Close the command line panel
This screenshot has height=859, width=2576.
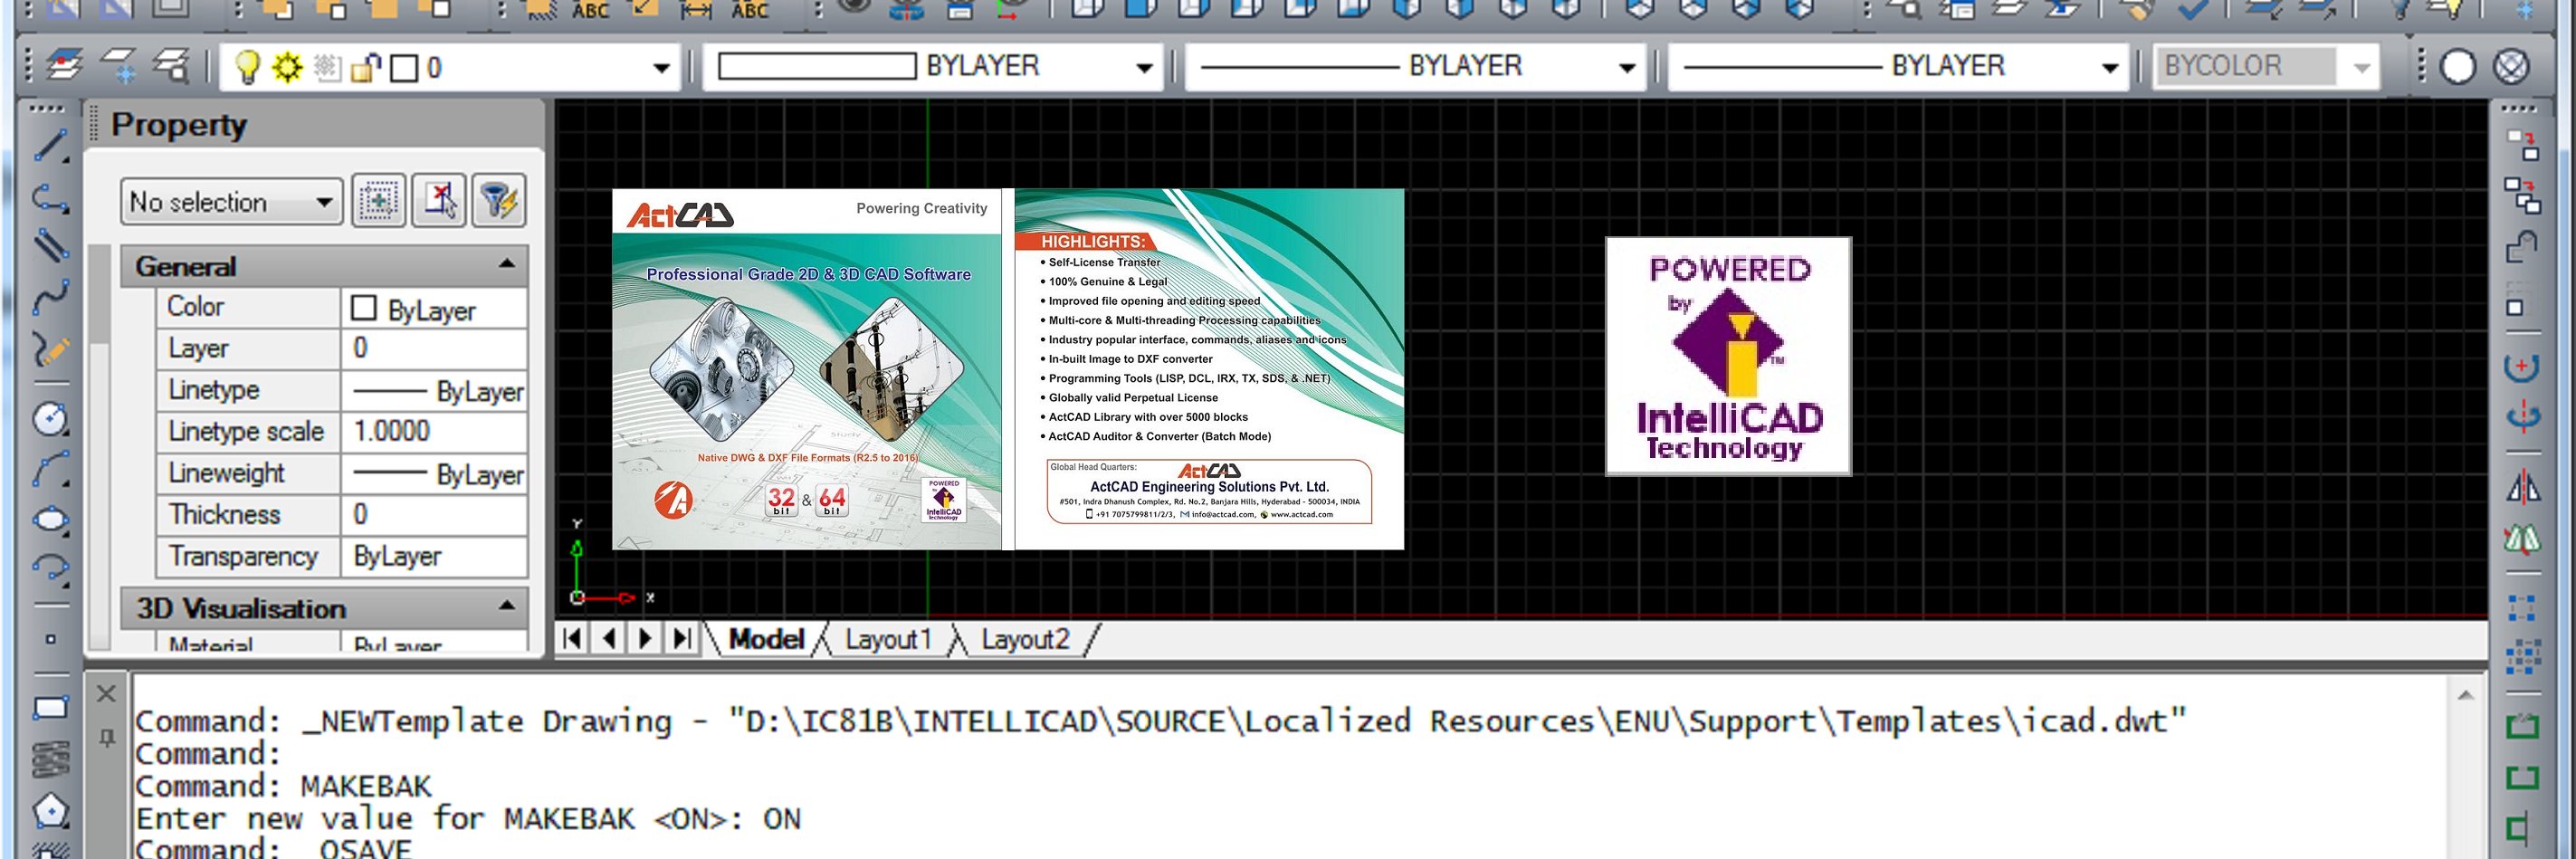pos(107,693)
